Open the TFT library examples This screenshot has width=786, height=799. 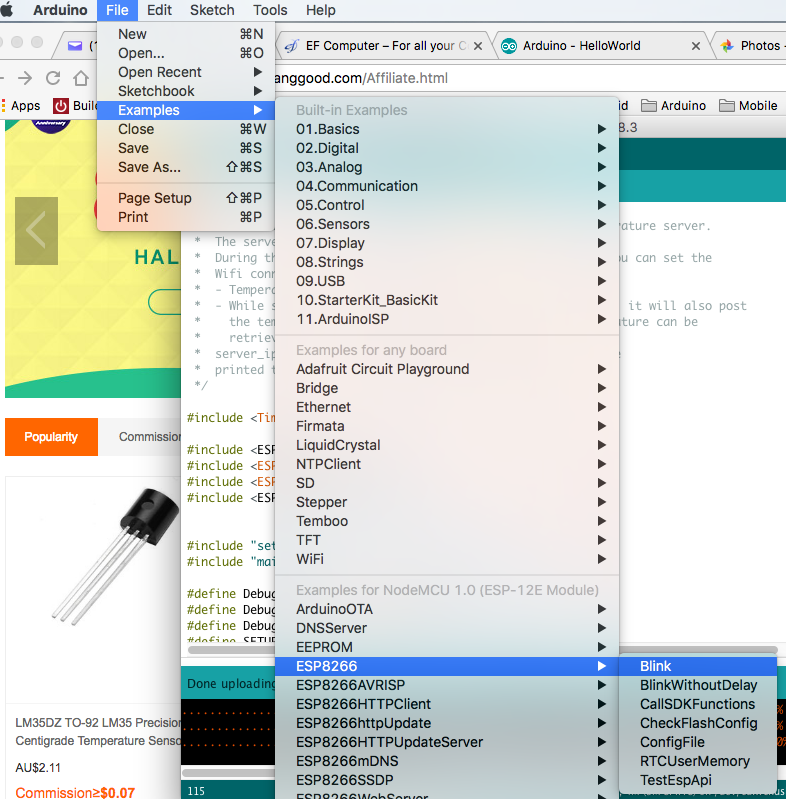447,540
